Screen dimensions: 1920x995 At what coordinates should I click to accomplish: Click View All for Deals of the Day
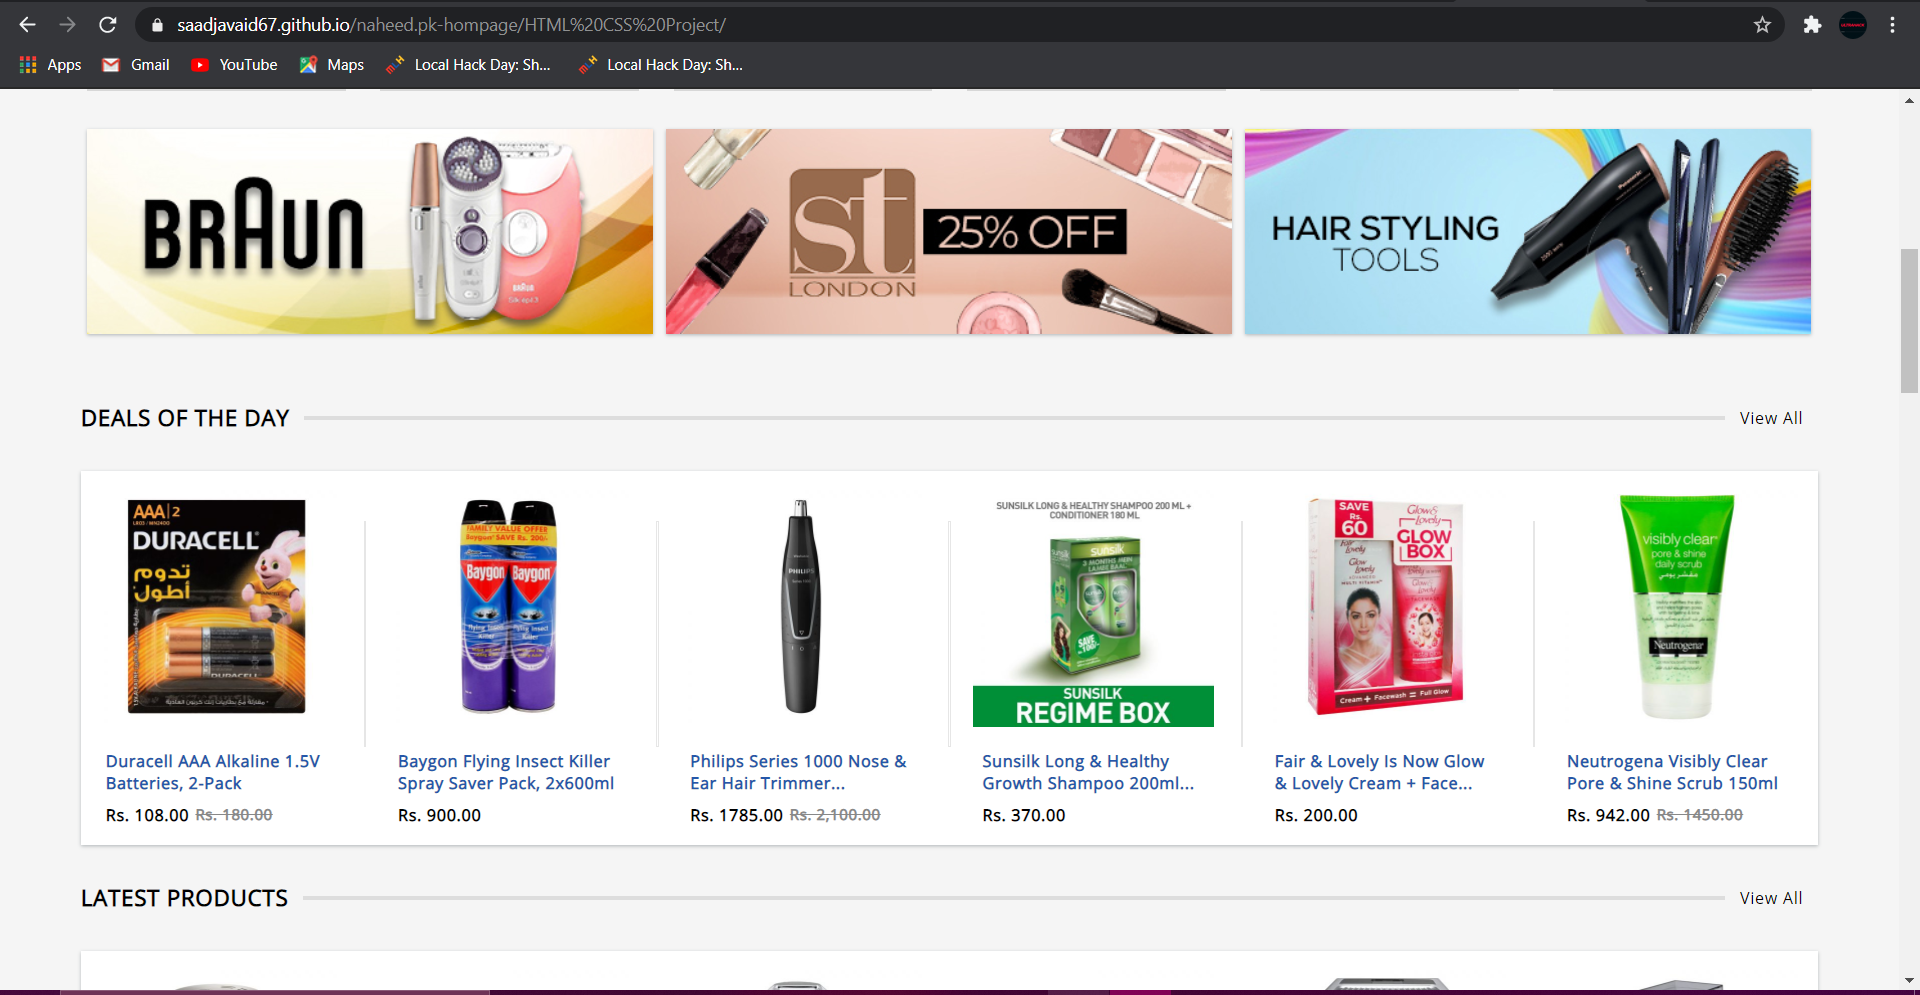(1771, 418)
